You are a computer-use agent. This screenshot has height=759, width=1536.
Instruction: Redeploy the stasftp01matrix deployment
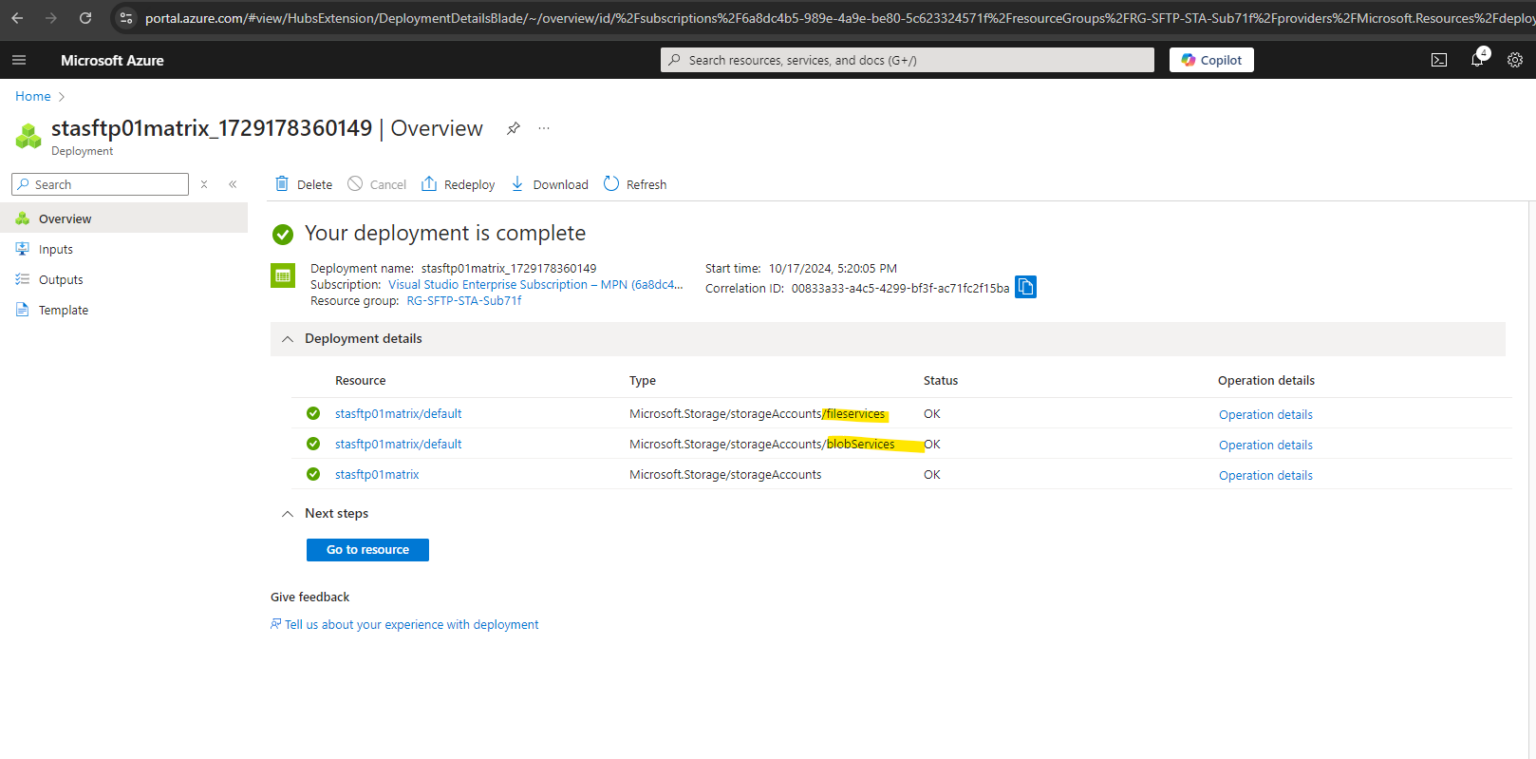[x=457, y=184]
